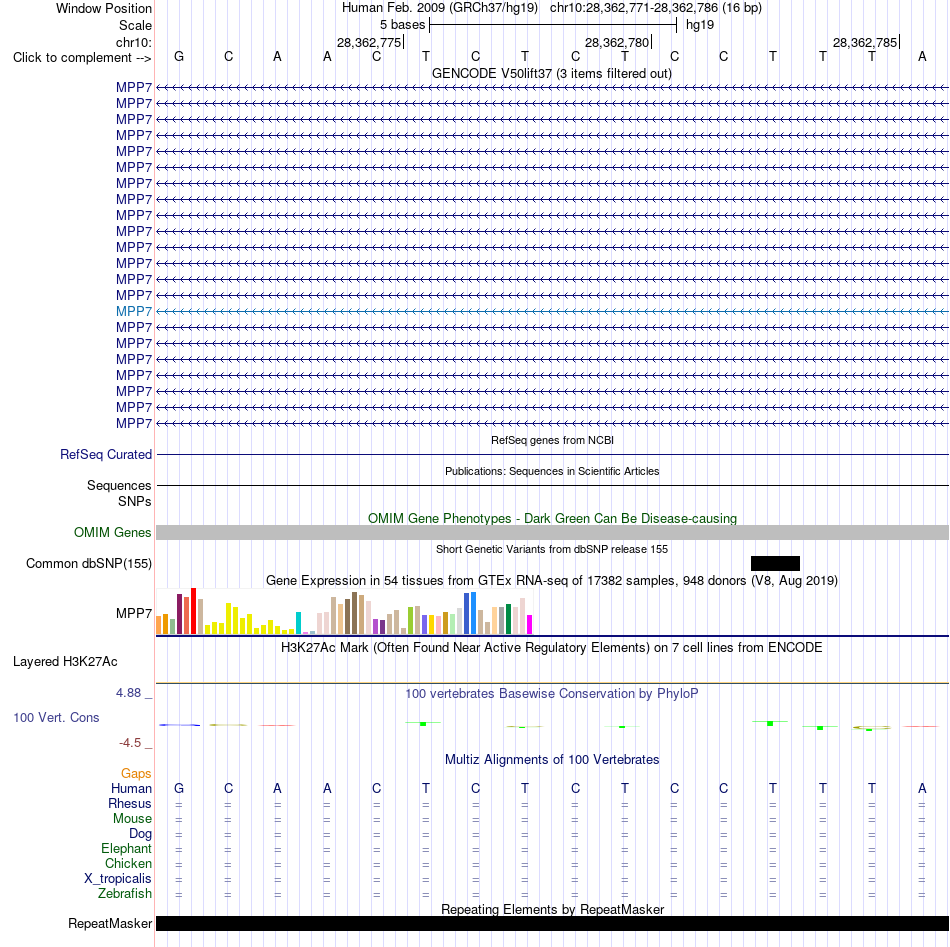Open 'Repeating Elements by RepeatMasker' track title
The image size is (950, 947).
(x=552, y=909)
